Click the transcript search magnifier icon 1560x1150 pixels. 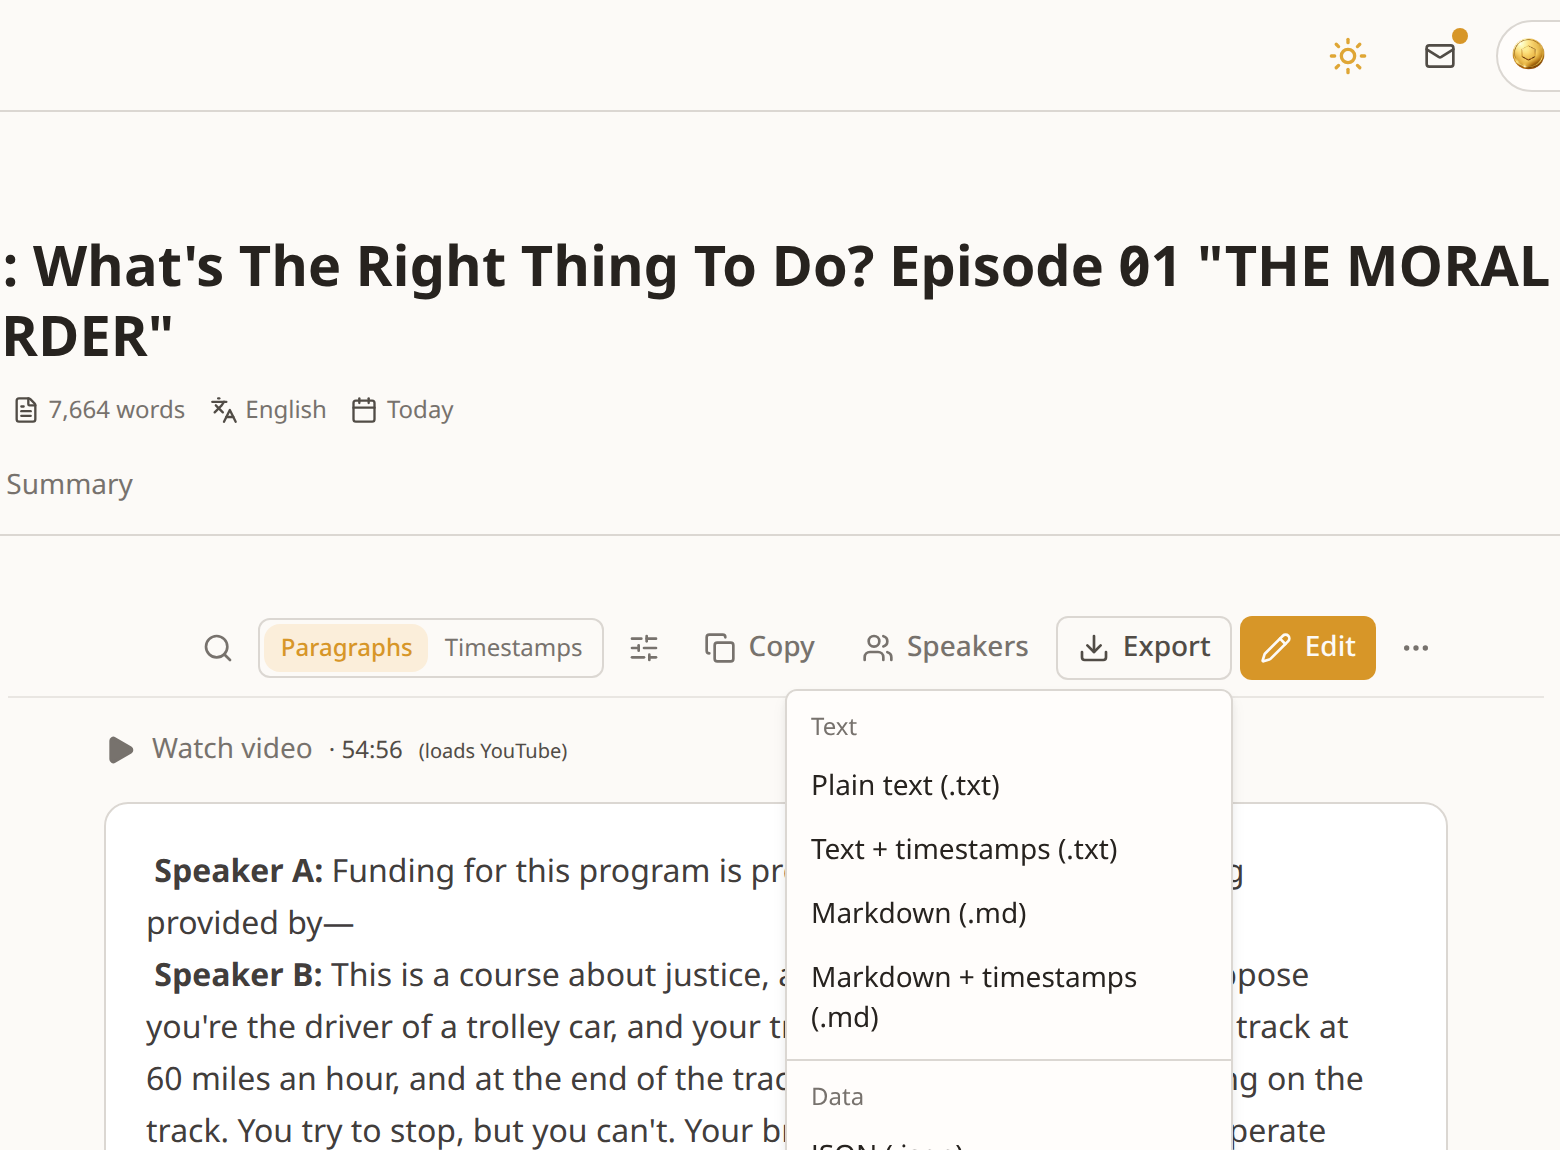click(x=218, y=648)
